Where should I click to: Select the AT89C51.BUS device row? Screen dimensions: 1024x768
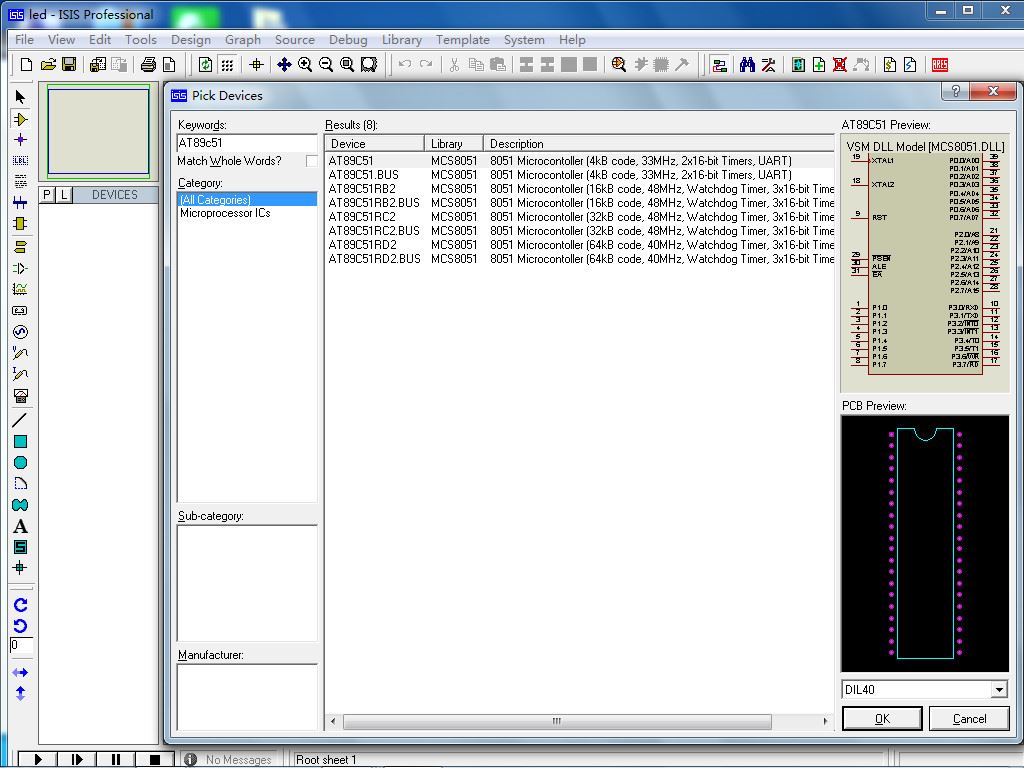point(580,175)
